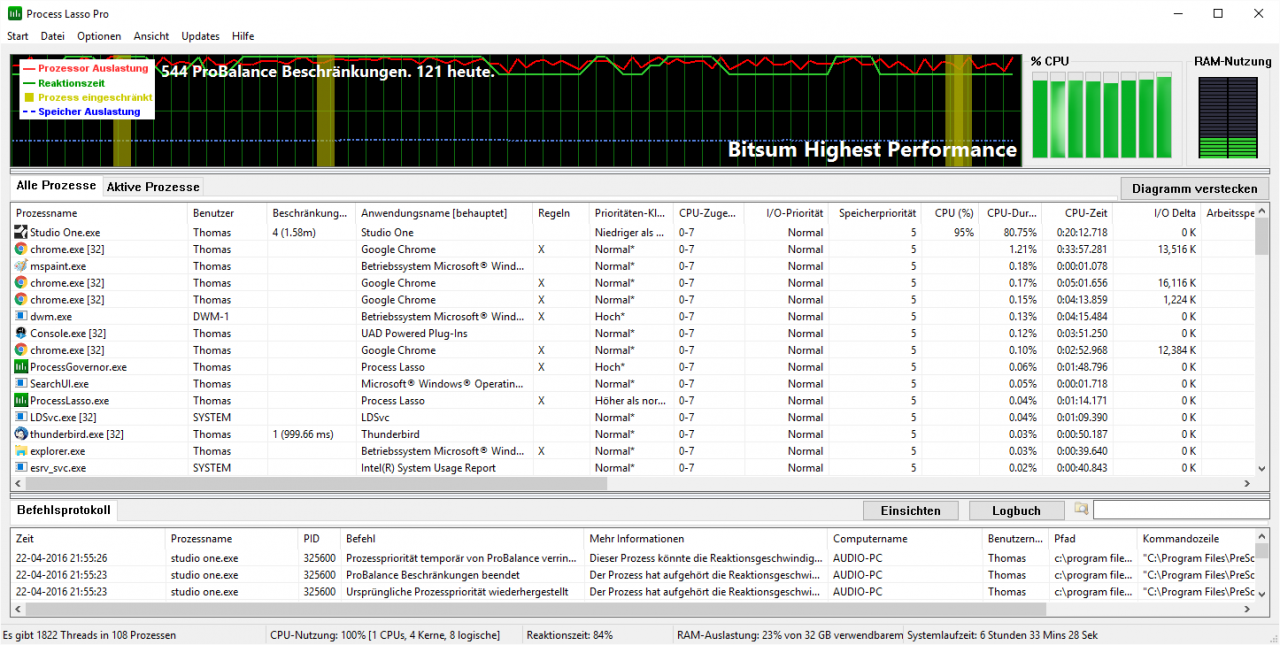This screenshot has height=645, width=1280.
Task: Sort by the I/O-Priorität column header
Action: coord(787,213)
